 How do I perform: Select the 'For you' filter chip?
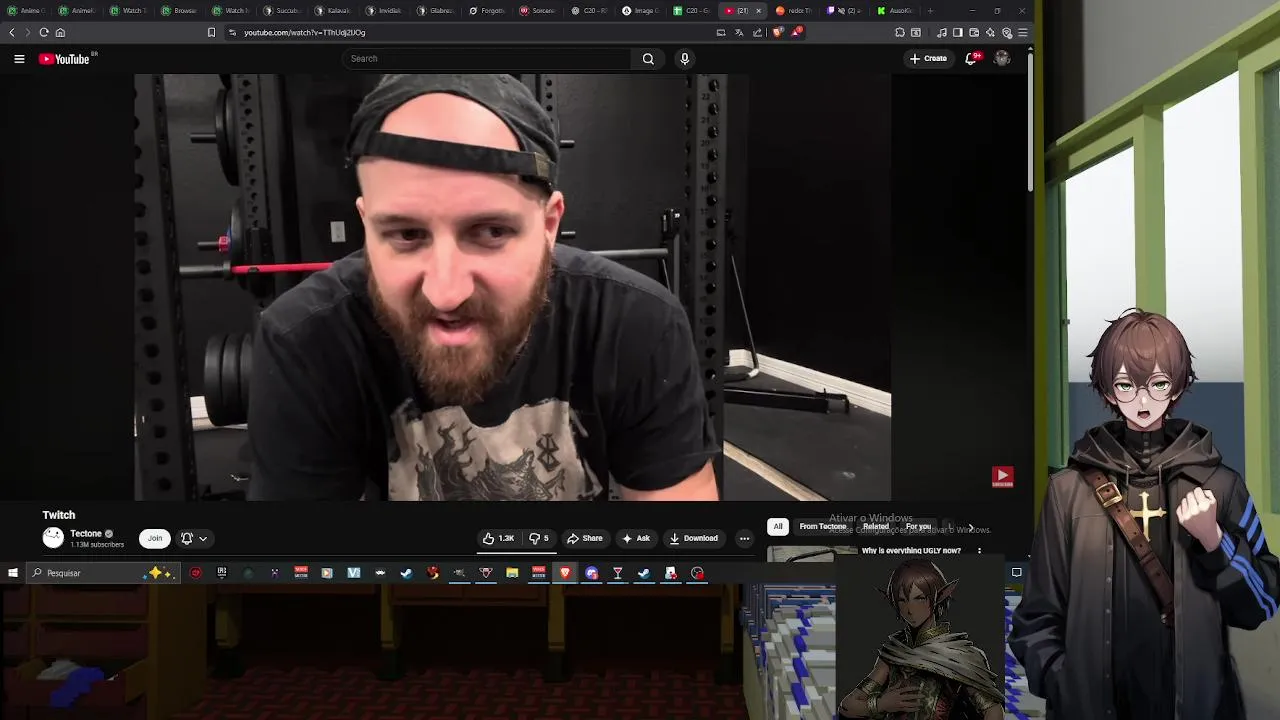(918, 526)
